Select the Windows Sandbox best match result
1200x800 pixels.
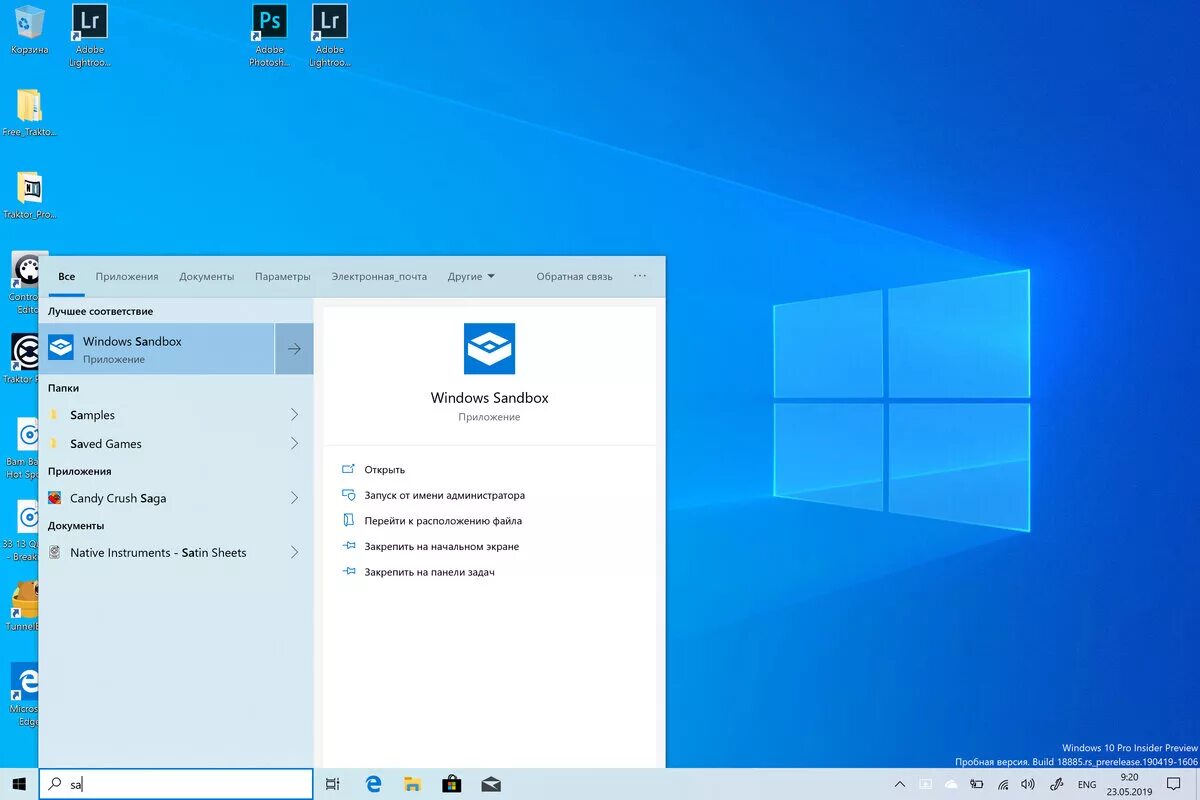[157, 349]
